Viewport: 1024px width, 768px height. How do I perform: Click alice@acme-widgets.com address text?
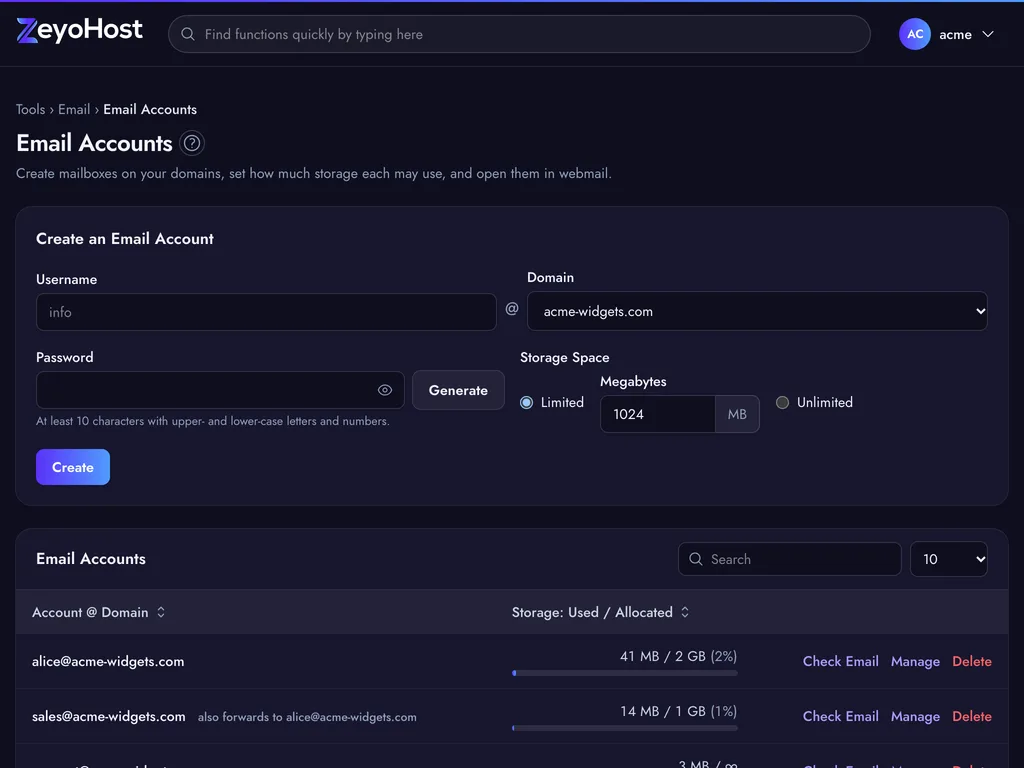coord(108,661)
